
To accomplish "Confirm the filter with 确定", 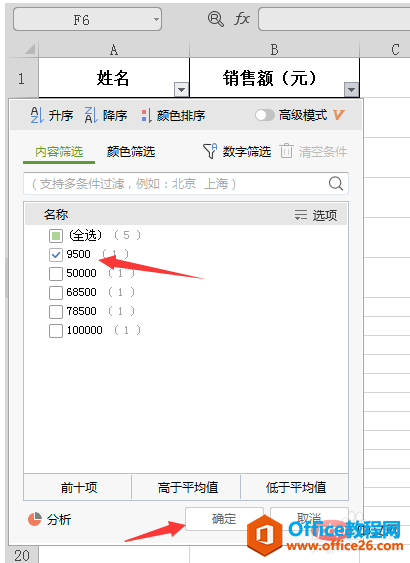I will point(224,518).
